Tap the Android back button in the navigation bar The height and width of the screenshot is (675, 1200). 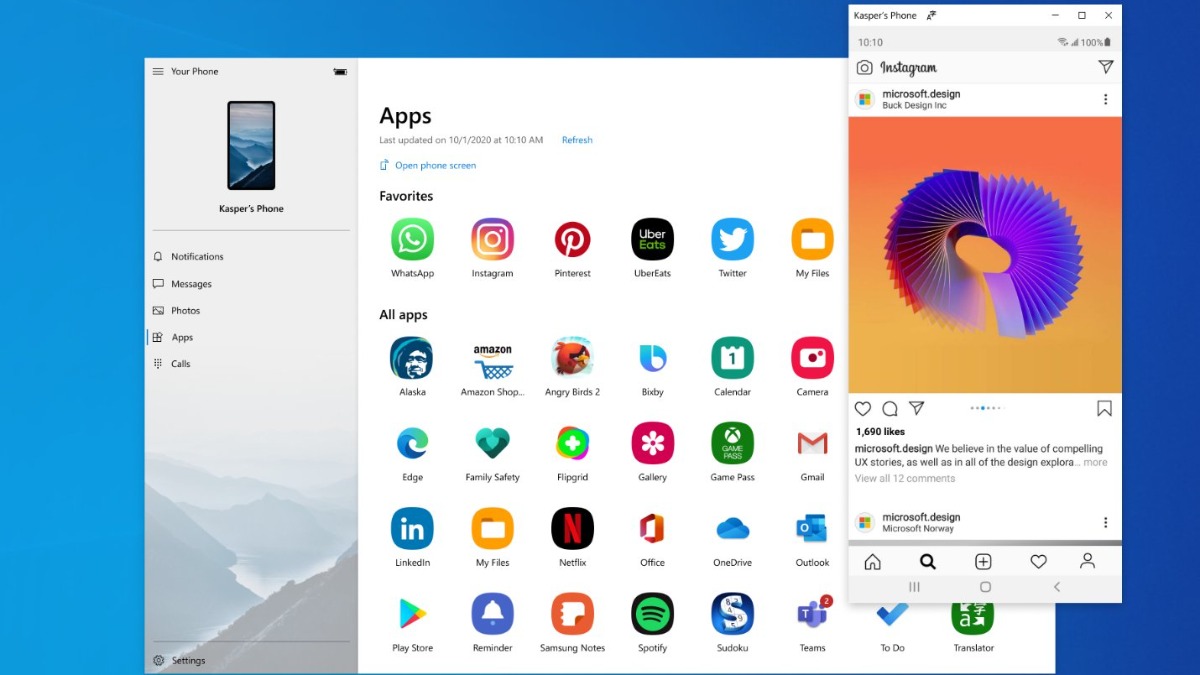pos(1056,588)
